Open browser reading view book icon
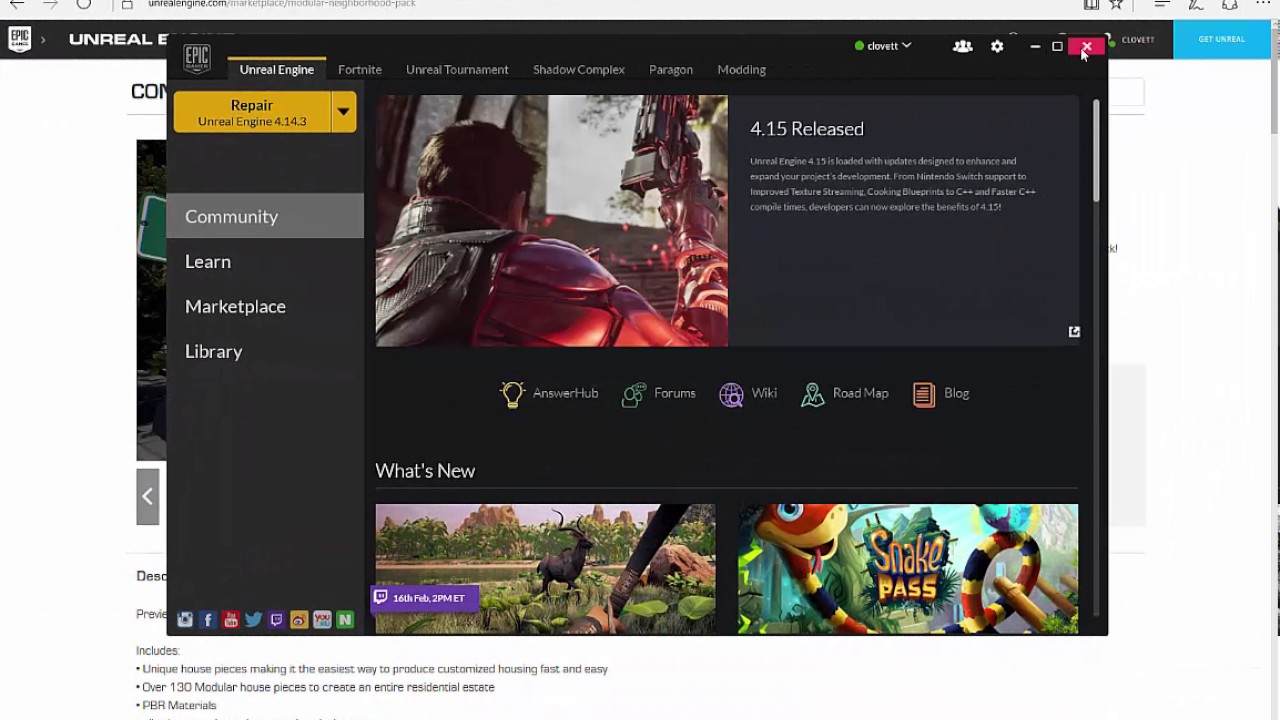This screenshot has width=1280, height=720. 1091,4
